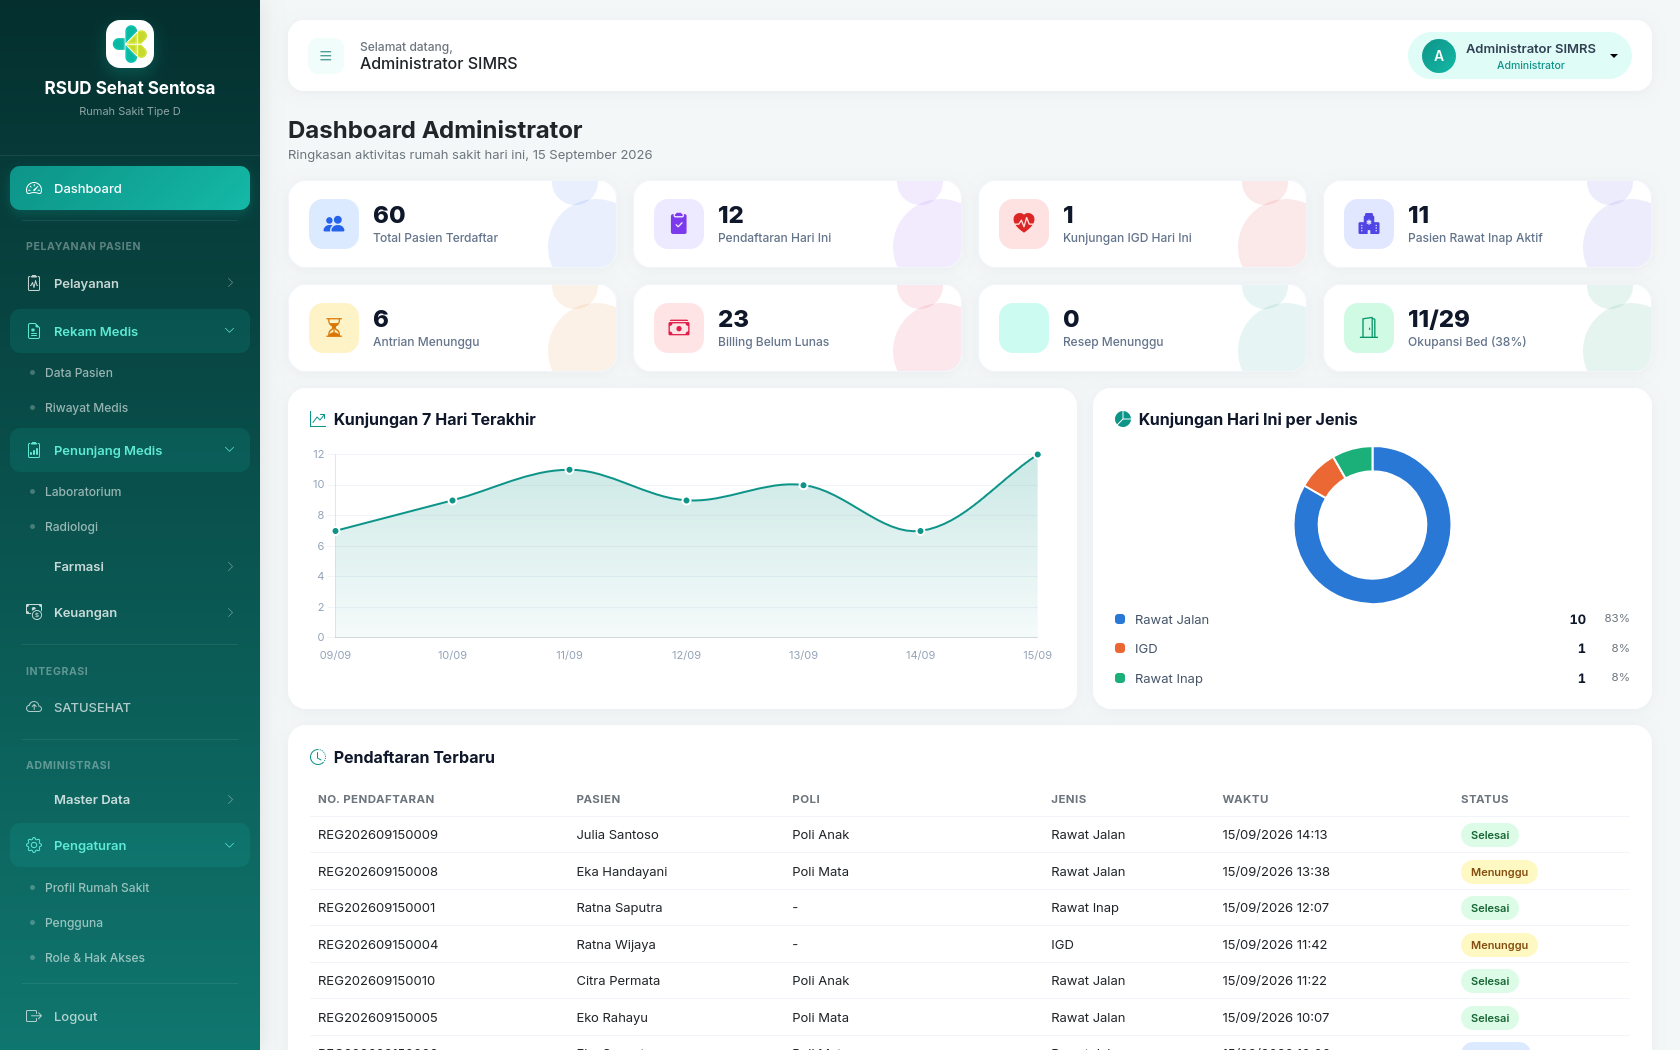Screen dimensions: 1680x1050
Task: Click the RSUD Sehat Sentosa hospital logo
Action: pyautogui.click(x=130, y=44)
